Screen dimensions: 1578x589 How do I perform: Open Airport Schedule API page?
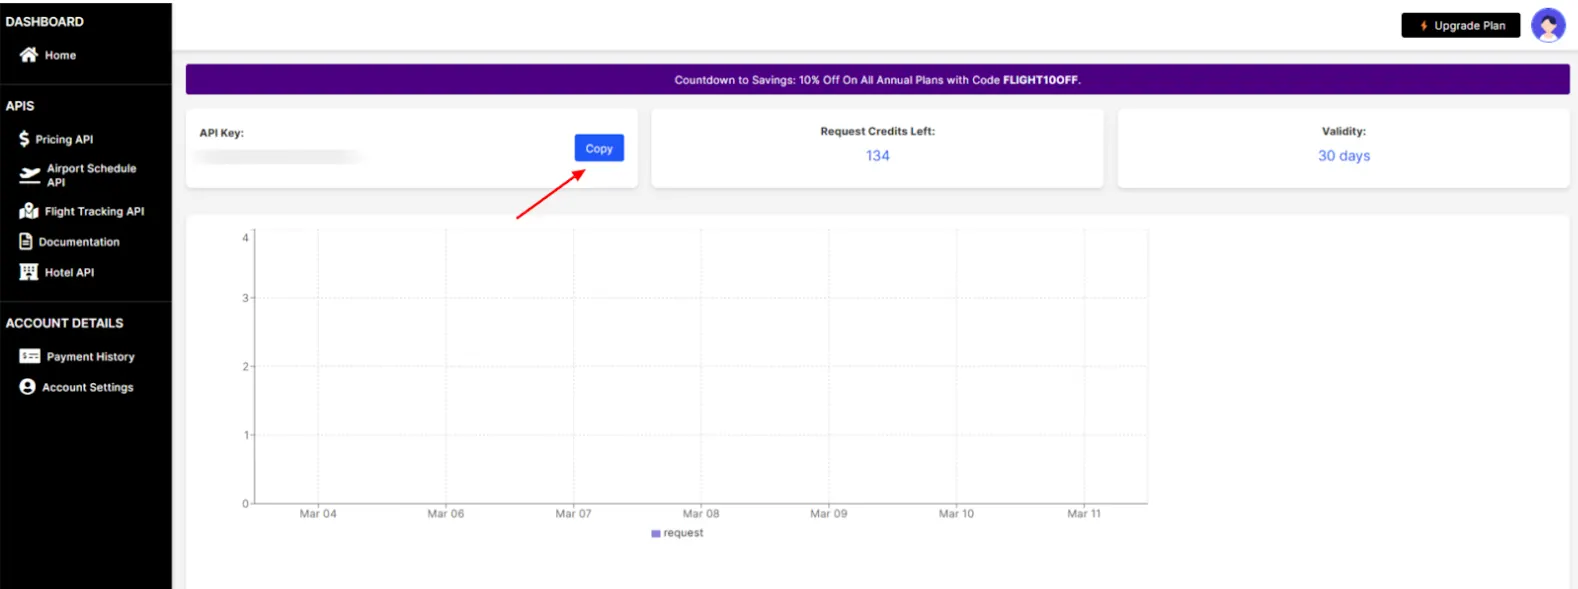click(x=91, y=175)
